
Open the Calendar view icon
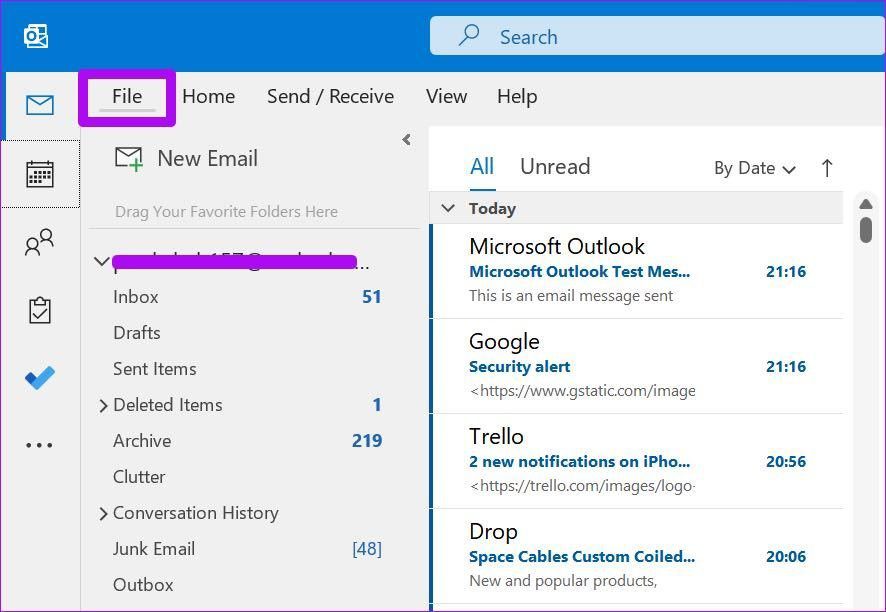point(40,174)
